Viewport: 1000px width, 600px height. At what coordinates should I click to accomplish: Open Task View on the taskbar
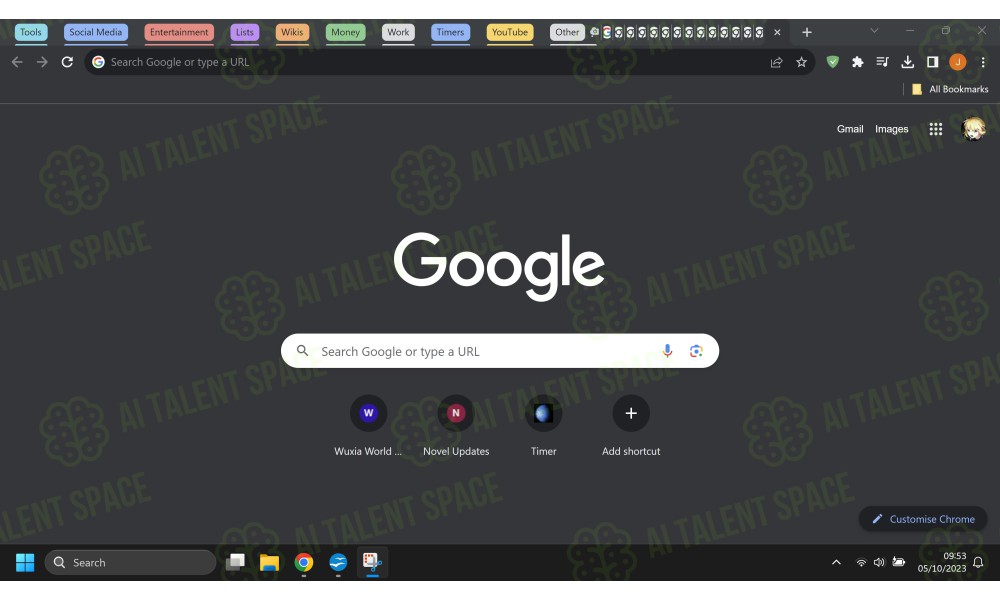tap(235, 562)
